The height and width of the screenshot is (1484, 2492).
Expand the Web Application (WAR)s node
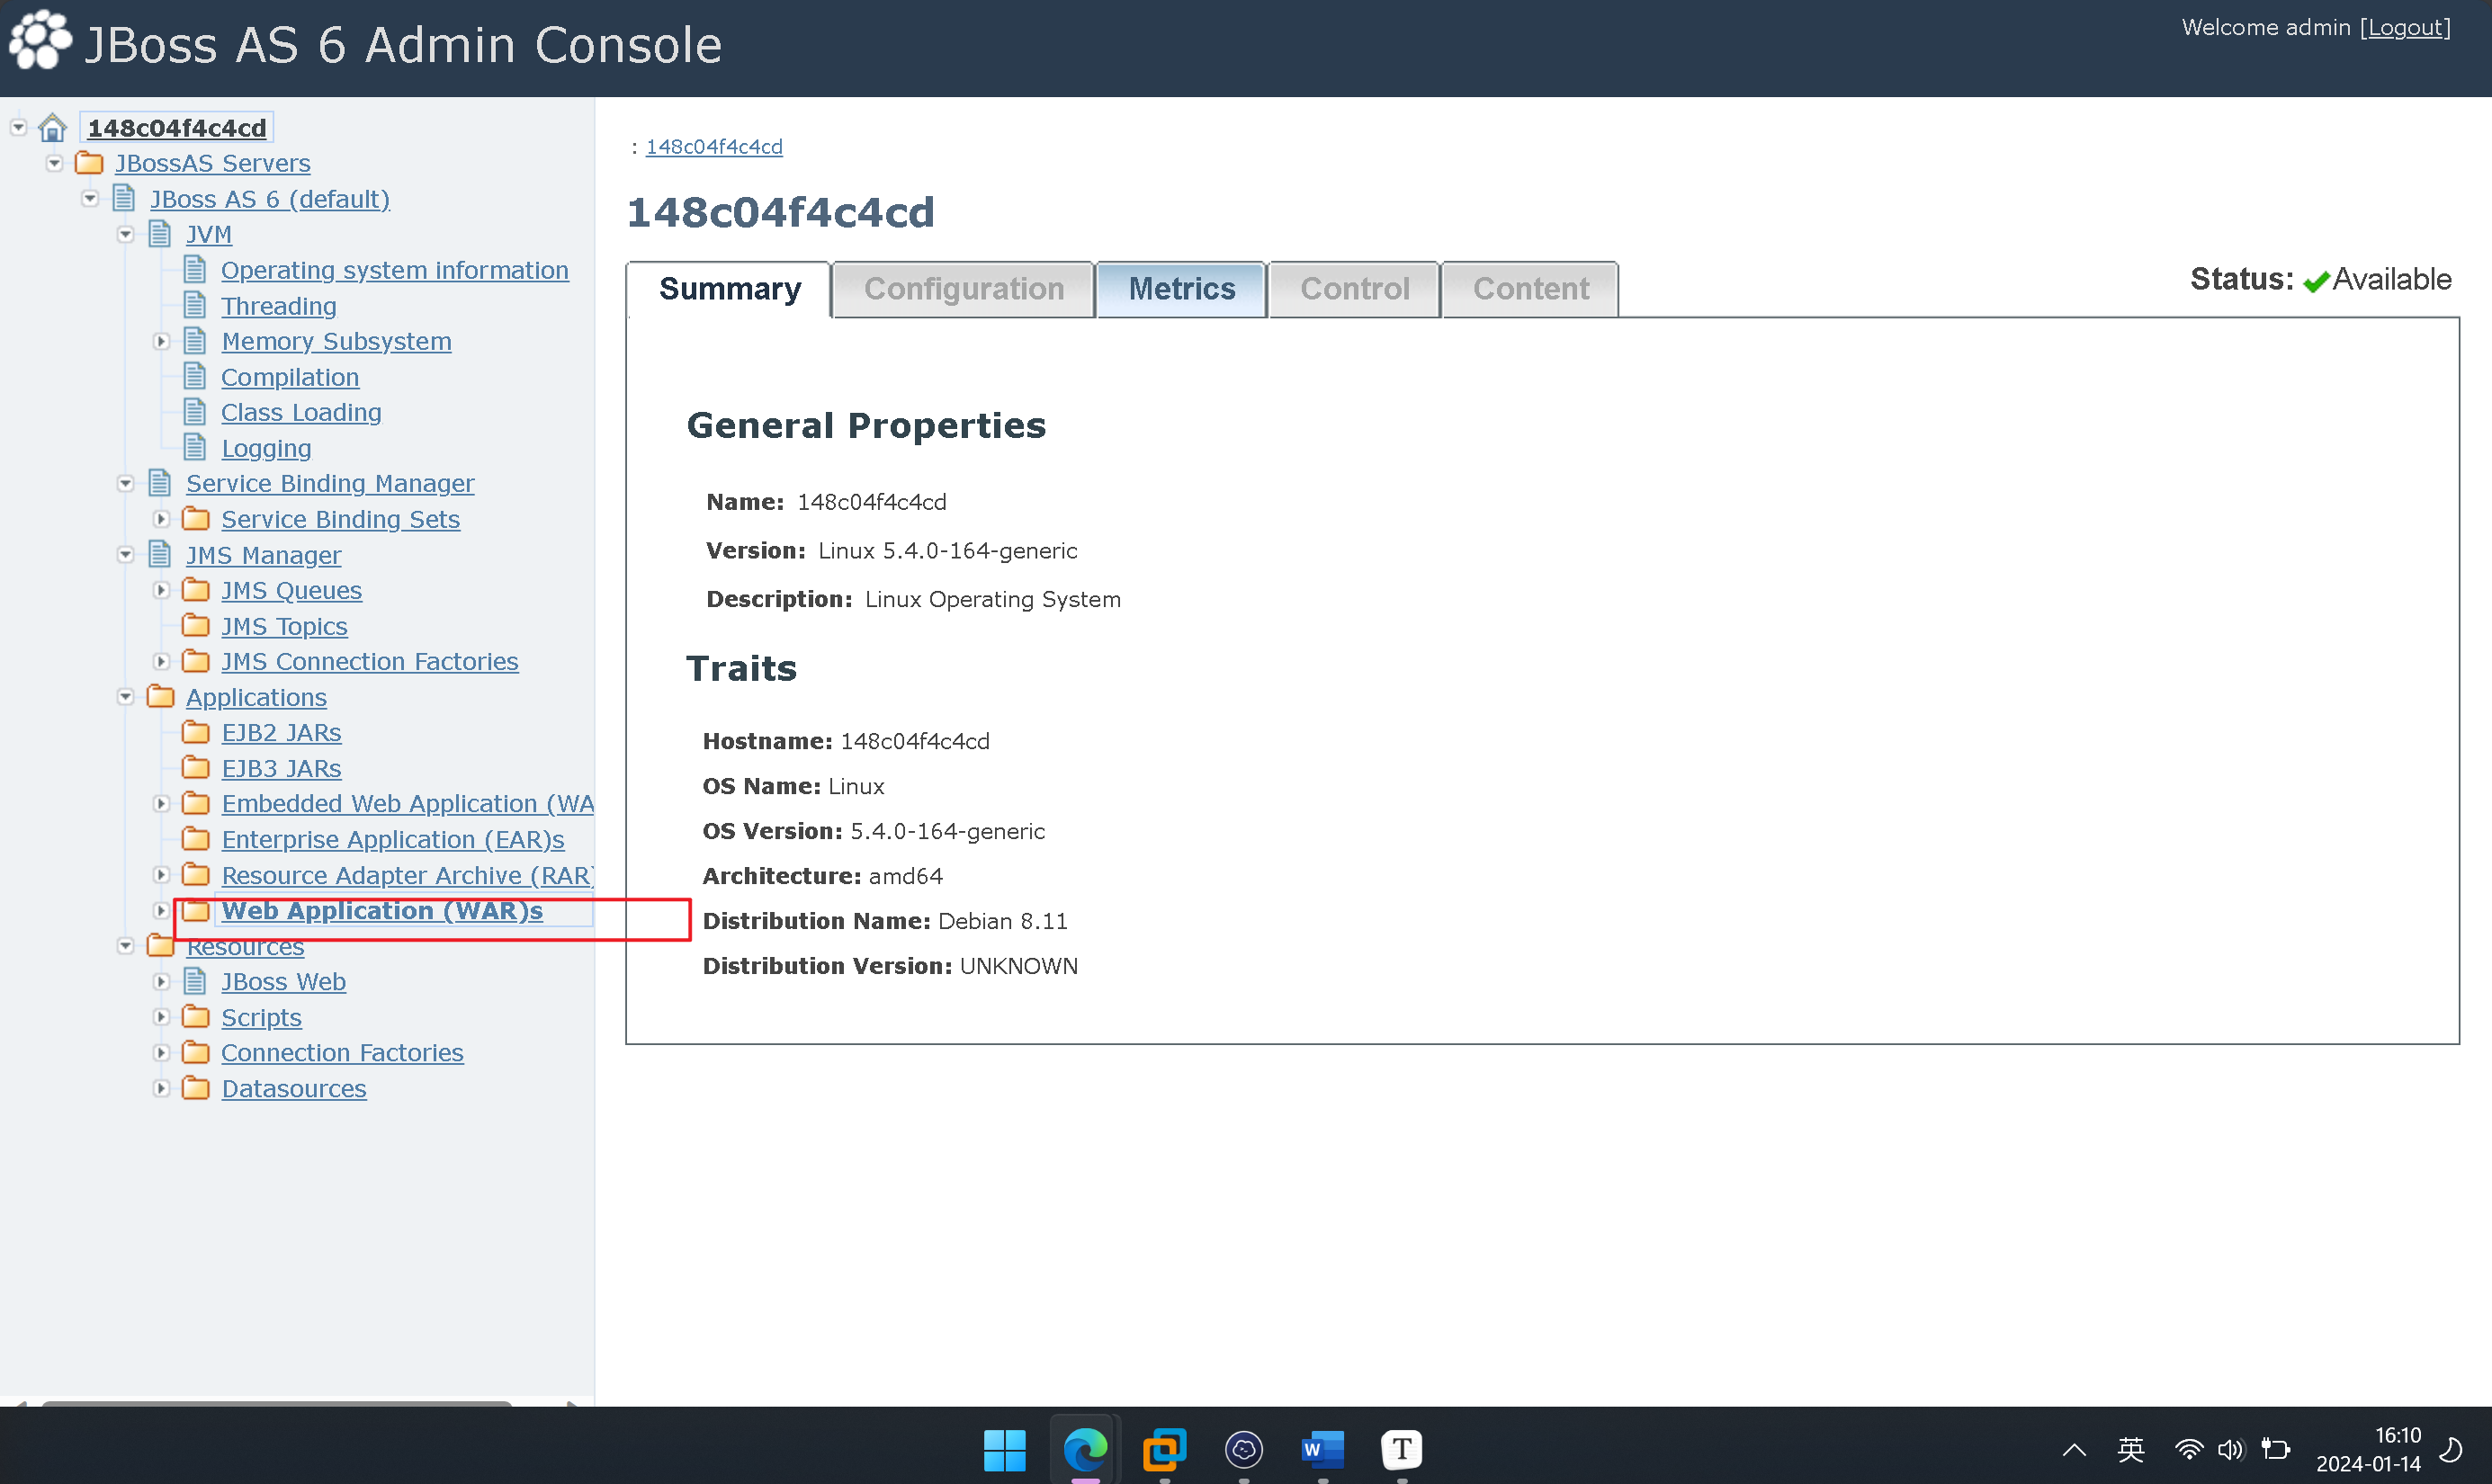pyautogui.click(x=161, y=911)
